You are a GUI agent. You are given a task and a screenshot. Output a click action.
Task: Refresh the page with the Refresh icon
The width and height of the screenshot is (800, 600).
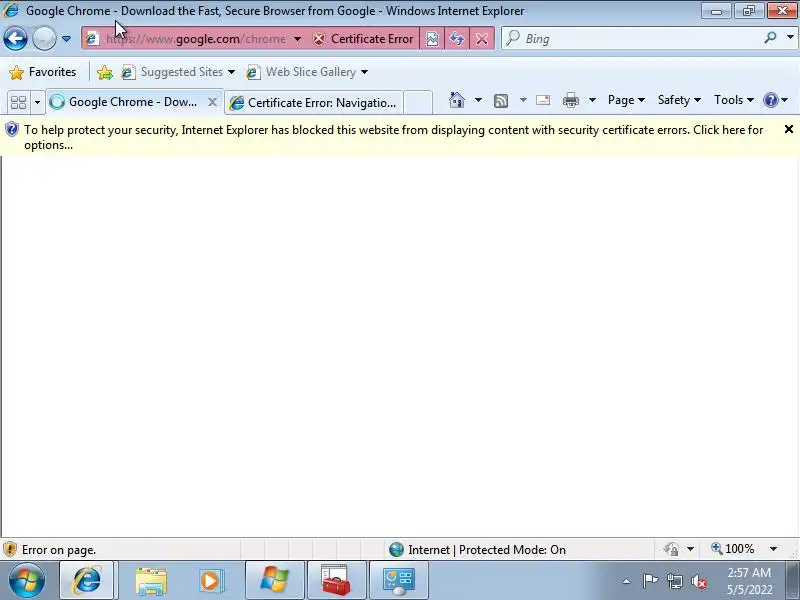tap(457, 39)
